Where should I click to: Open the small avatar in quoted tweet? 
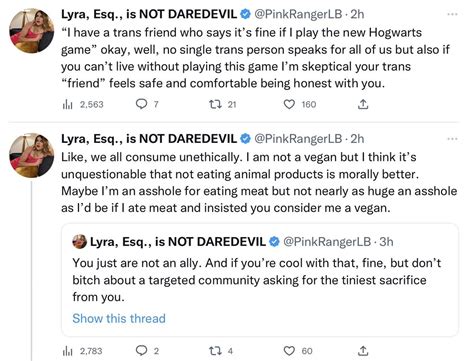coord(79,242)
